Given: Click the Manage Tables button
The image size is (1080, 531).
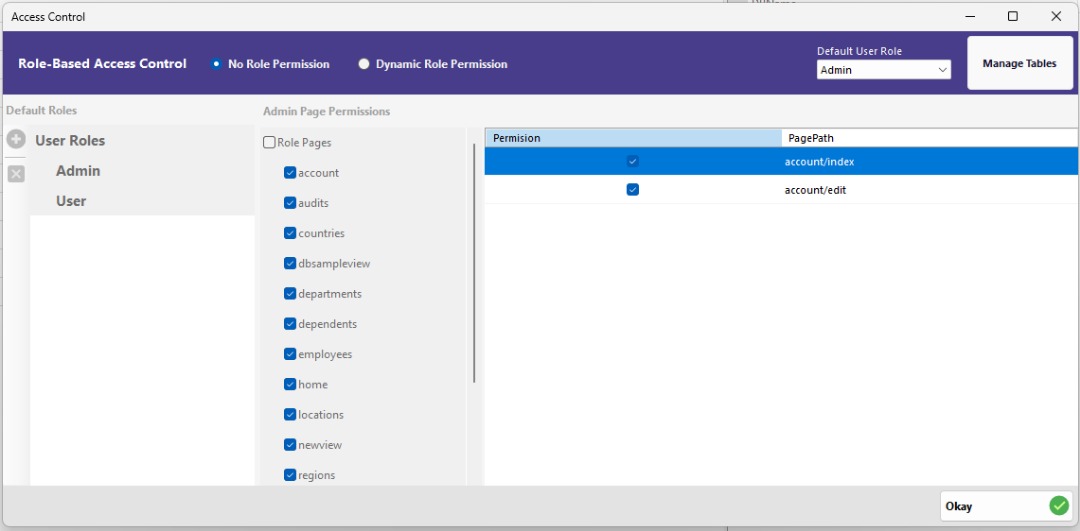Looking at the screenshot, I should pos(1019,63).
